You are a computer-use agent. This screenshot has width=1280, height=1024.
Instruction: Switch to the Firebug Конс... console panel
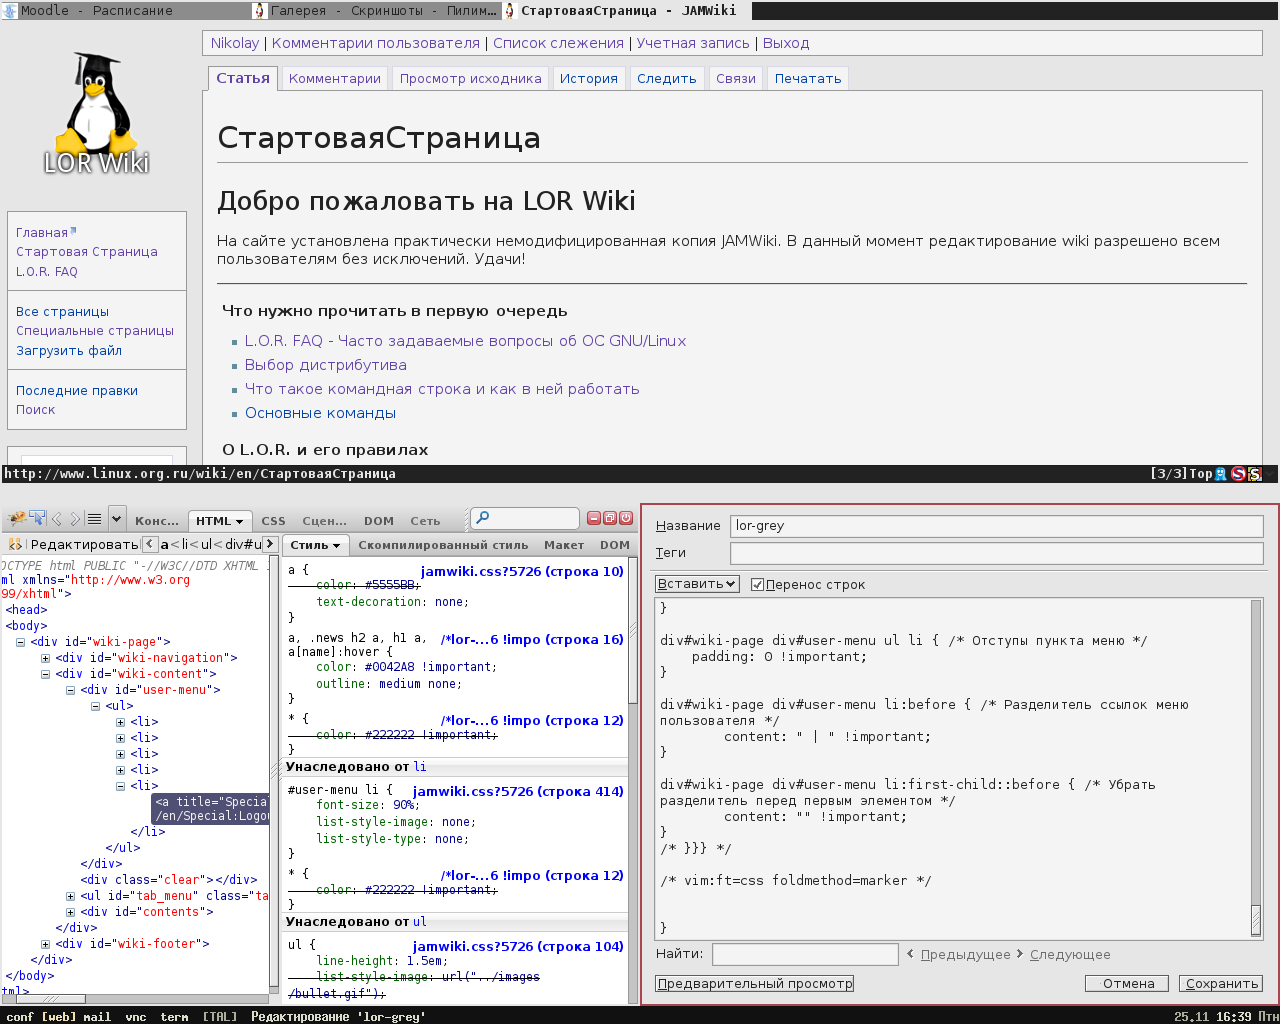[x=157, y=521]
